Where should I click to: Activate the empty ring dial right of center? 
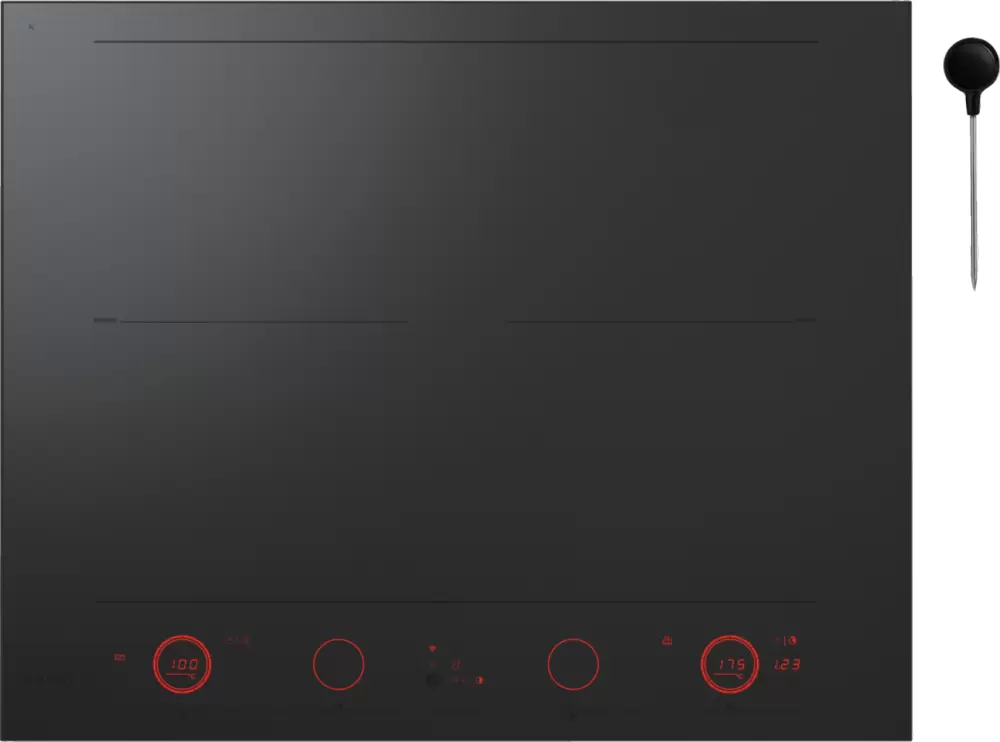(573, 664)
